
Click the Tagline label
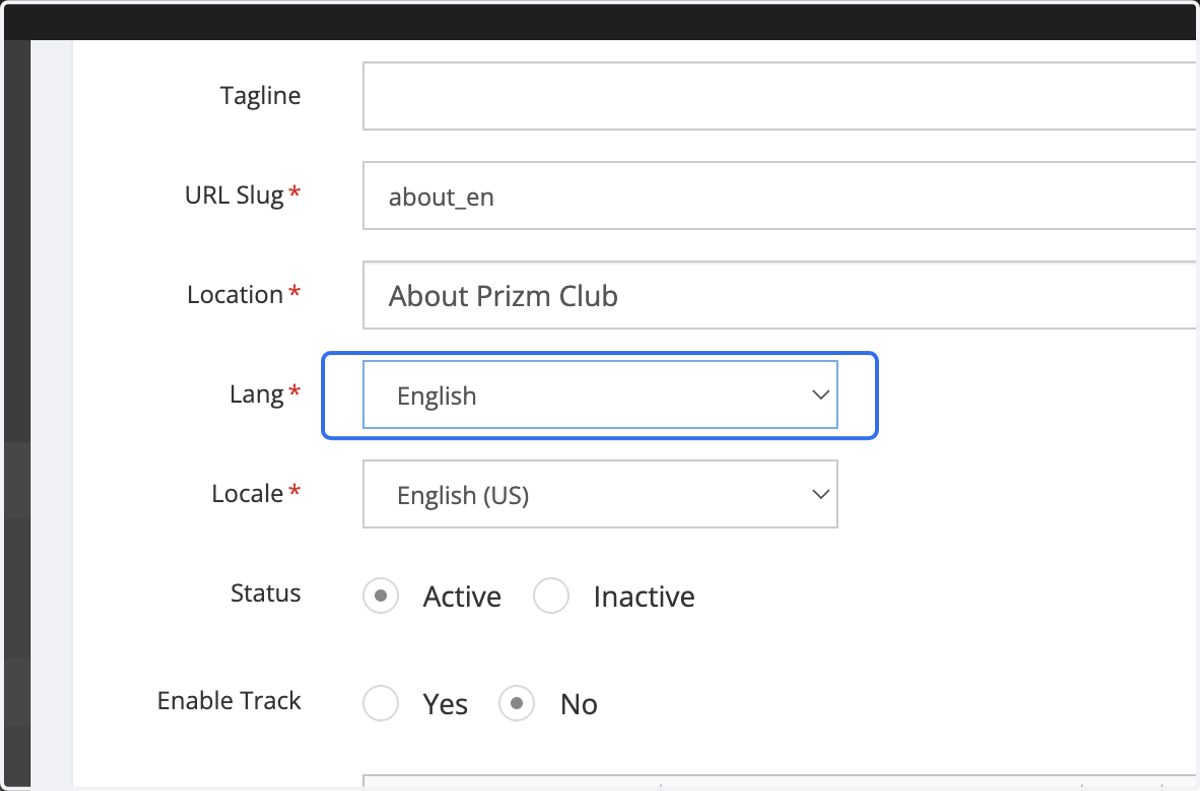click(260, 96)
